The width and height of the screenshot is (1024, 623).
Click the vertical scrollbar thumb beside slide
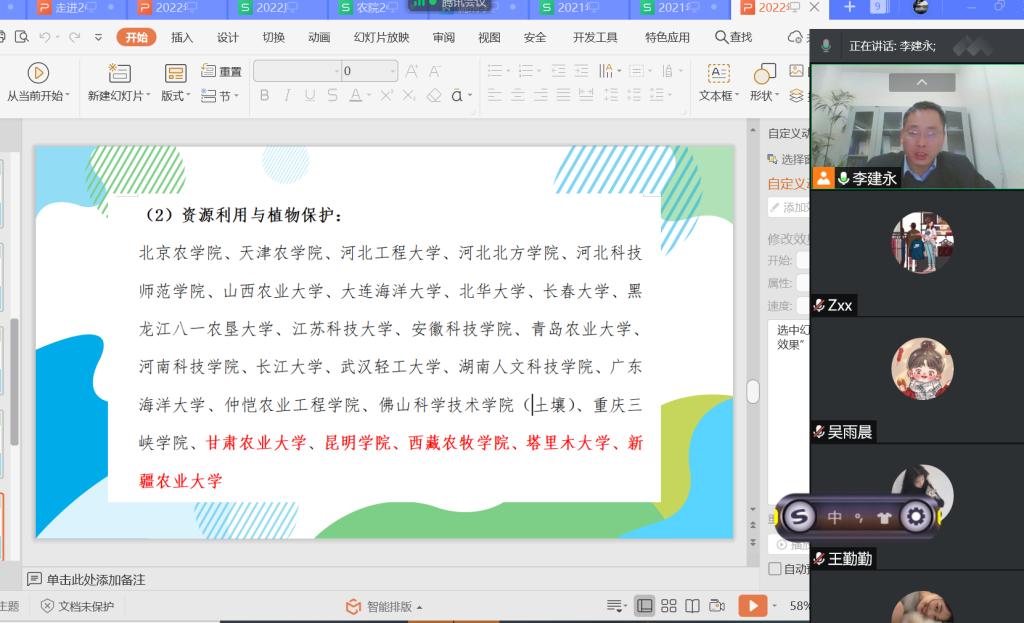coord(752,392)
